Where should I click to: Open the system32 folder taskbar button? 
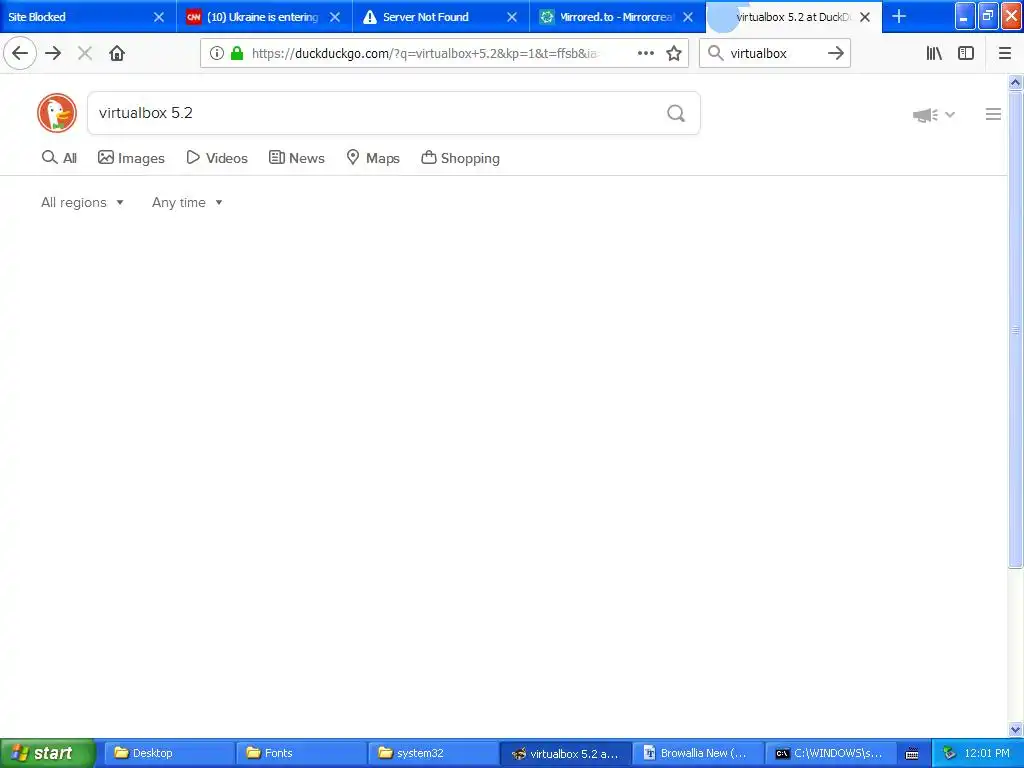click(432, 753)
